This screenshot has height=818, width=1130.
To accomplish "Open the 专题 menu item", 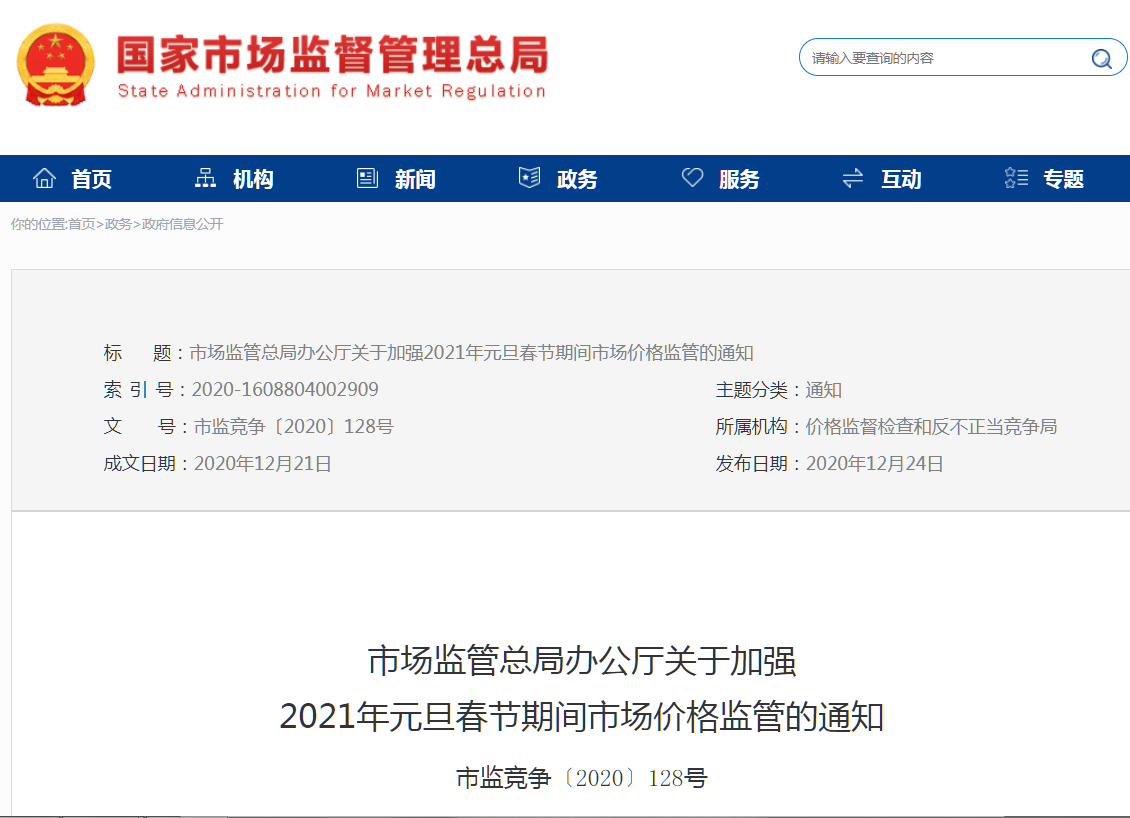I will (1064, 179).
